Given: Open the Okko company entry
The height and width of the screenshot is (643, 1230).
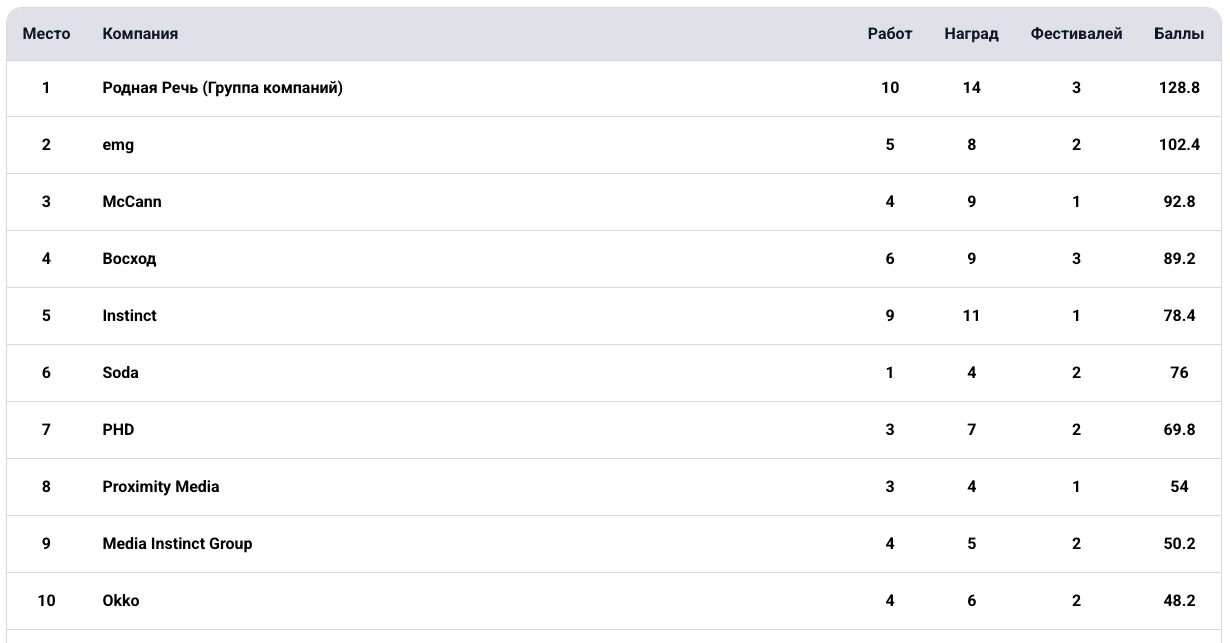Looking at the screenshot, I should [121, 601].
